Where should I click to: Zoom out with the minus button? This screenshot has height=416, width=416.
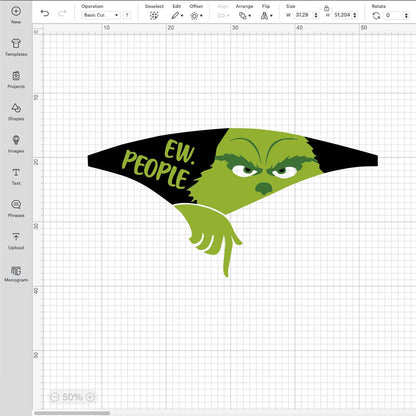coord(54,397)
